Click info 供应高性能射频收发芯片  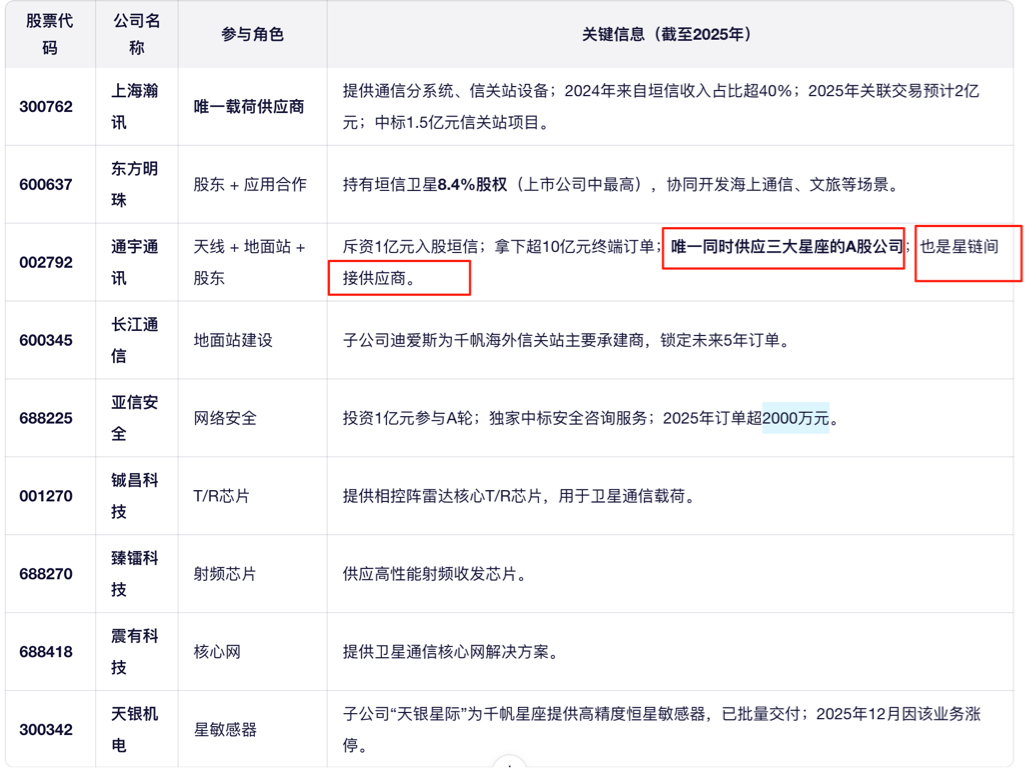pos(435,574)
